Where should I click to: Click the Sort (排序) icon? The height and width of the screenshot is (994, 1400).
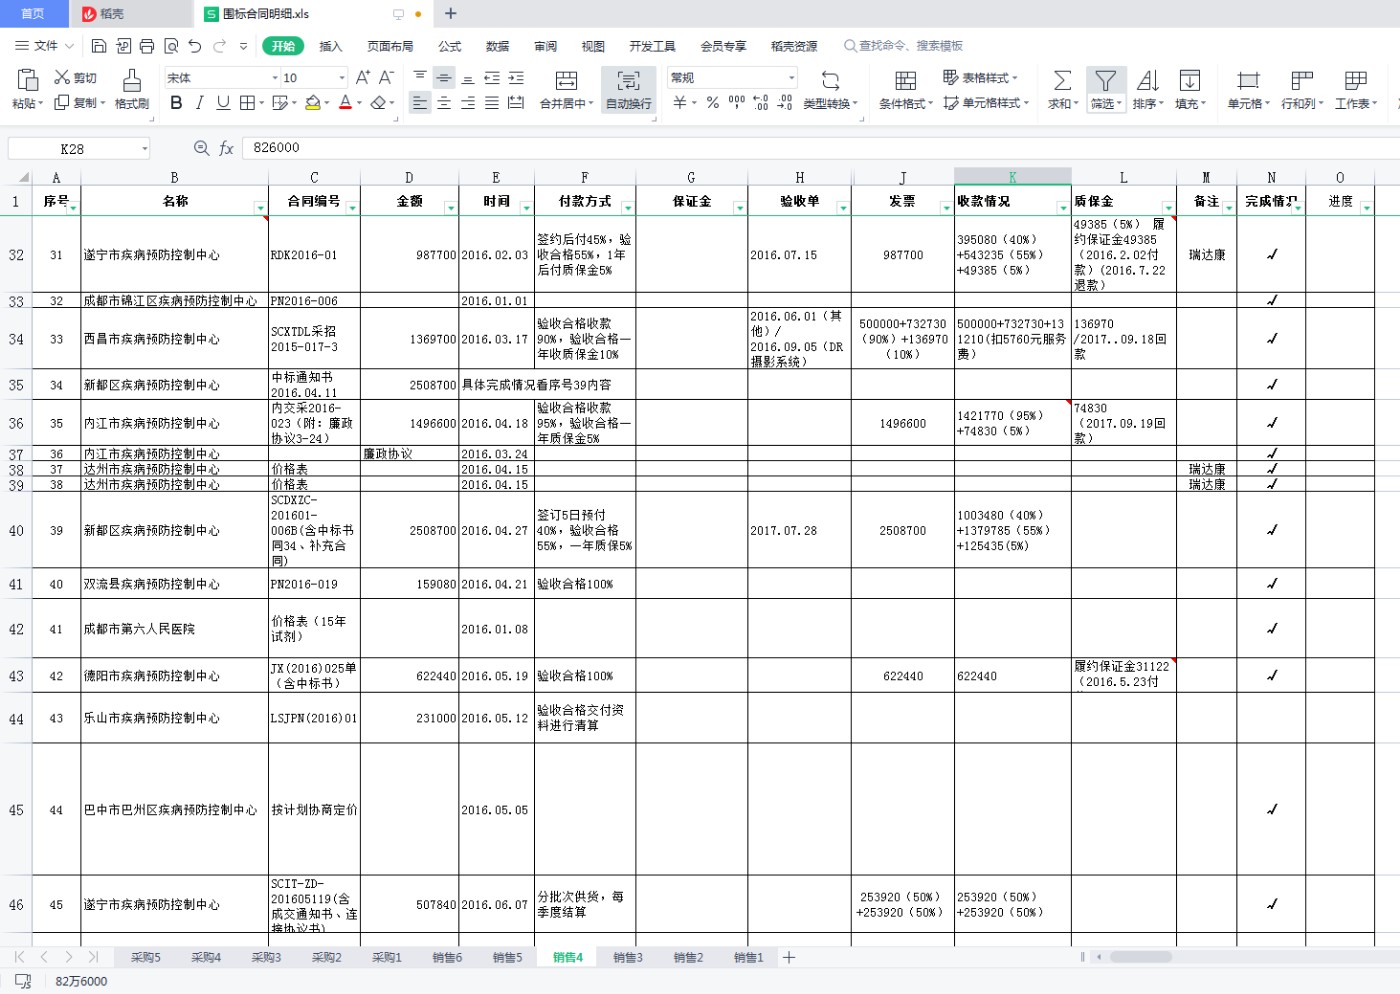point(1147,81)
